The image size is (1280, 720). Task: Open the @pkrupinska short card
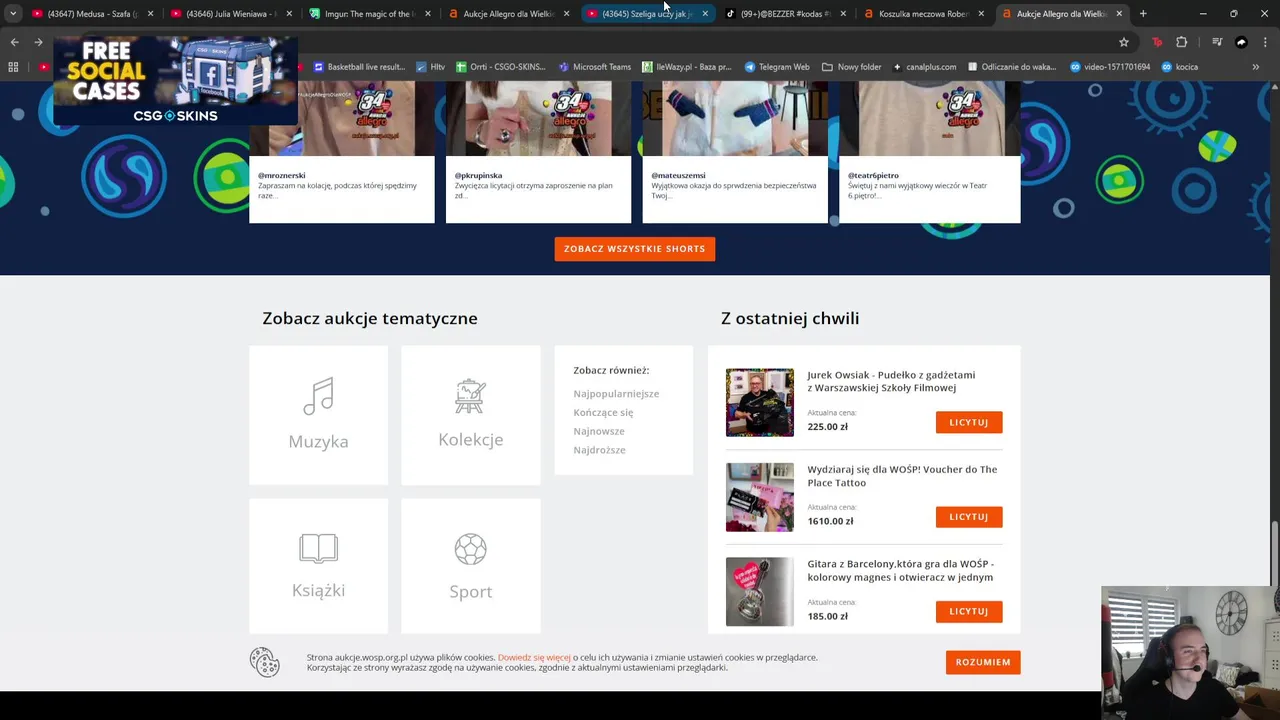click(x=538, y=152)
